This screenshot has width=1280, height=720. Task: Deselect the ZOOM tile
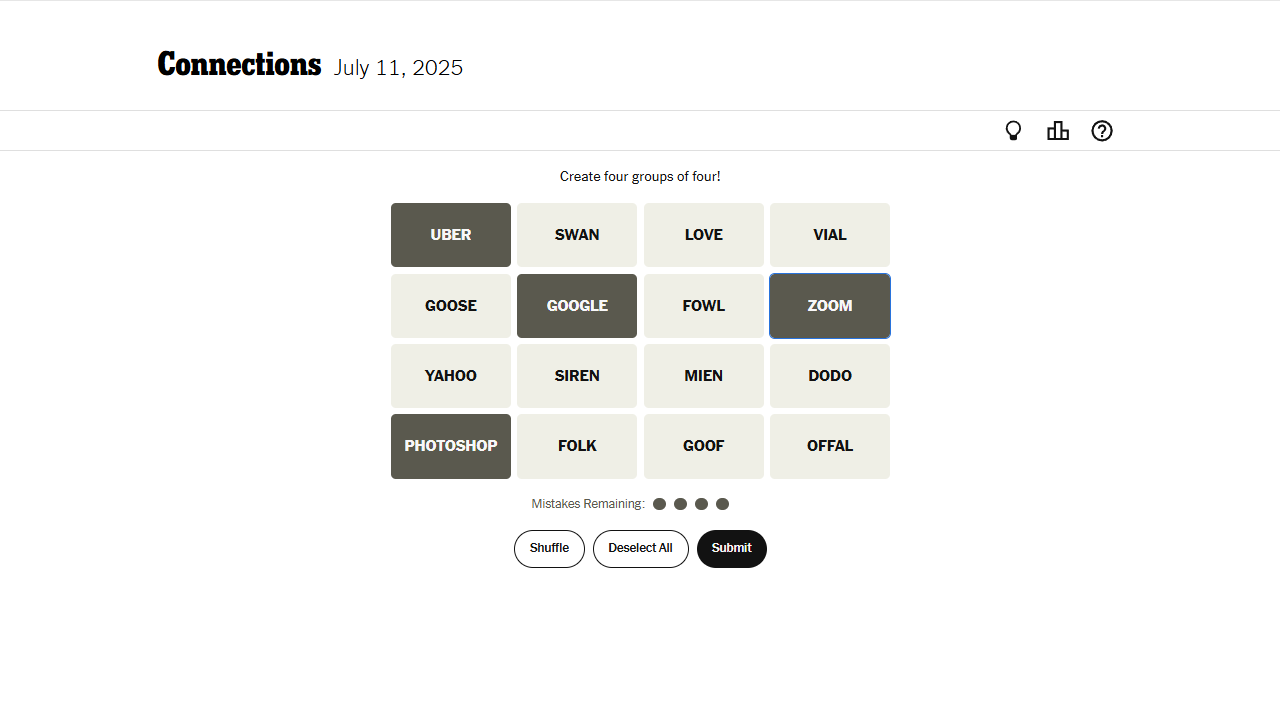click(x=830, y=306)
